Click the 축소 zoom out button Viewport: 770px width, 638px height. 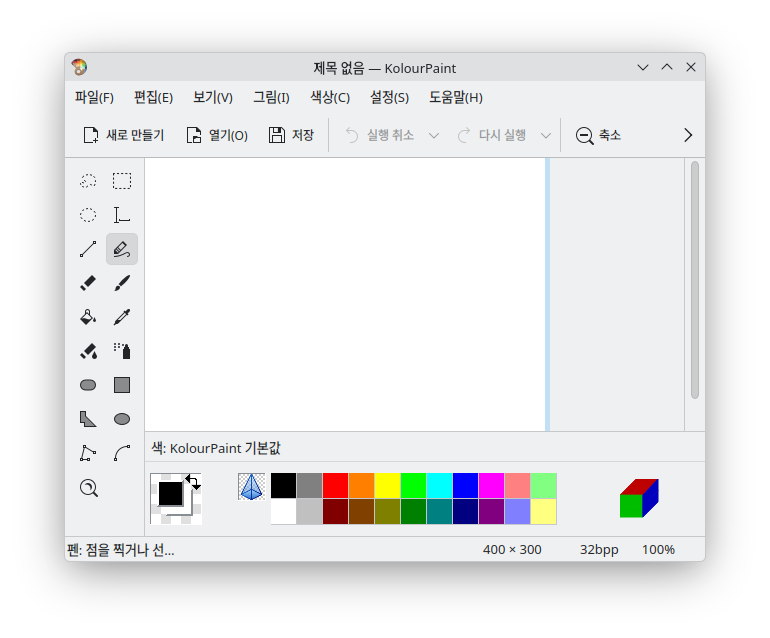point(599,135)
